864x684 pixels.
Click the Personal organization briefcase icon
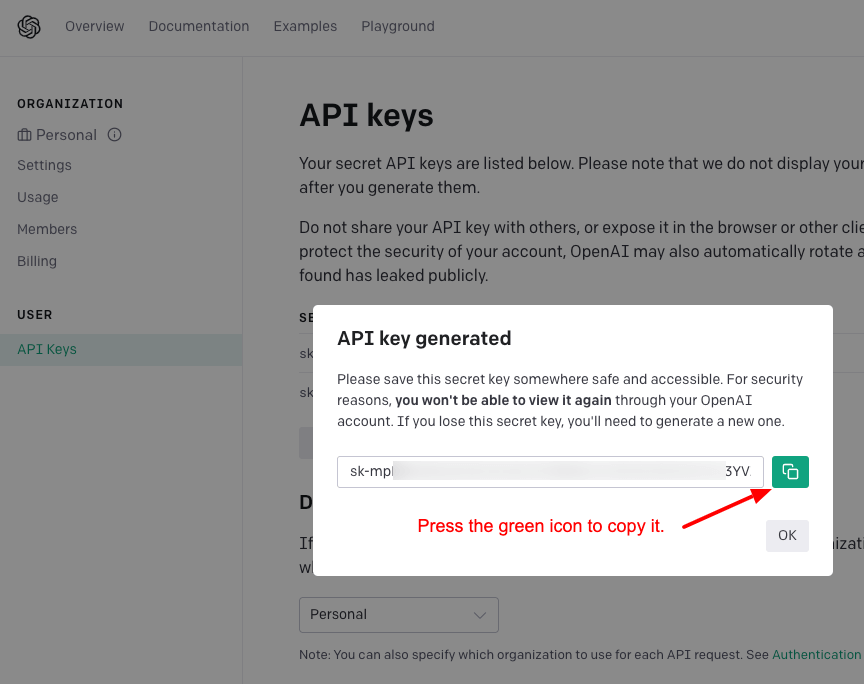click(24, 135)
